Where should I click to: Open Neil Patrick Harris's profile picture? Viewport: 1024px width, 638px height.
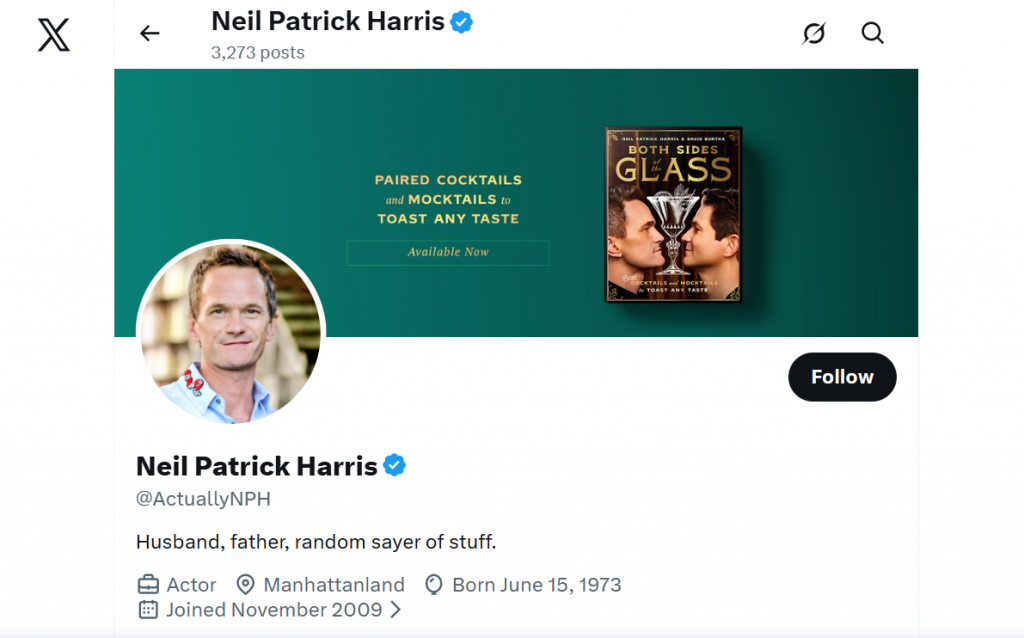[x=230, y=331]
